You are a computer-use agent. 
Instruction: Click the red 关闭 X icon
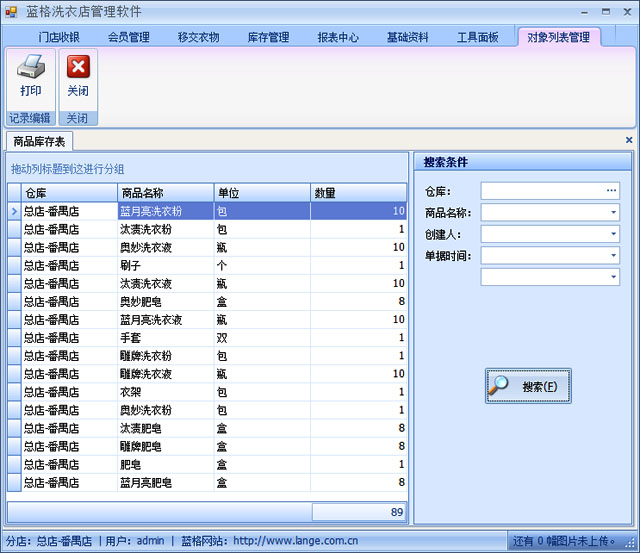coord(78,67)
